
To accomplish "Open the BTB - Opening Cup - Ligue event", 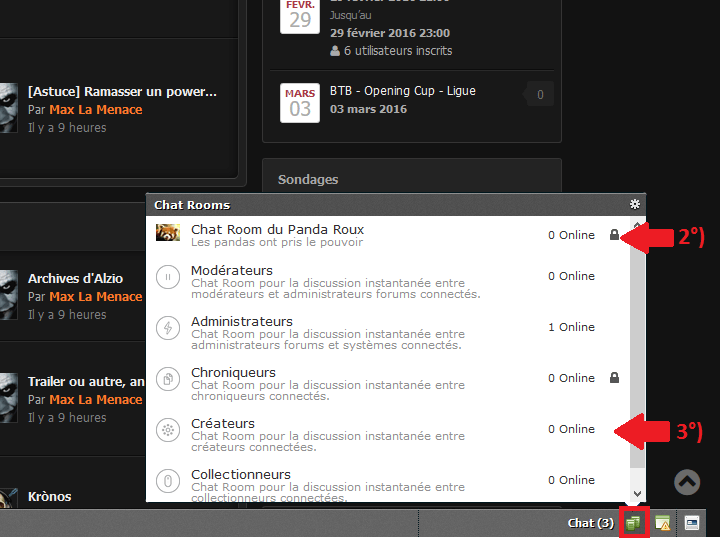I will point(403,91).
